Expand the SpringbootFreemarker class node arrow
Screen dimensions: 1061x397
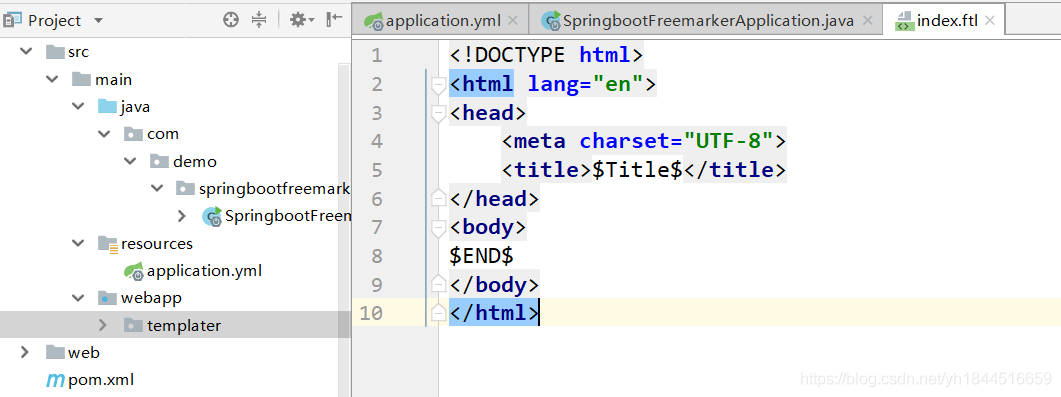pyautogui.click(x=181, y=216)
